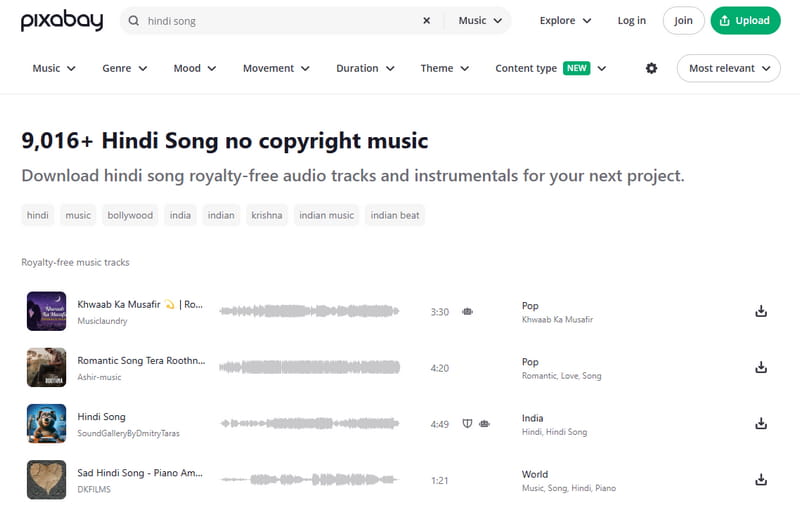
Task: Play the Sad Hindi Song heart thumbnail
Action: tap(46, 479)
